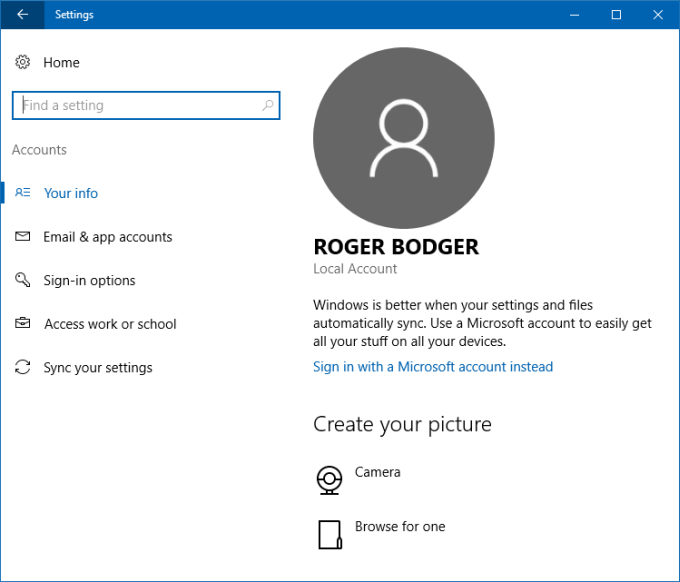Select Access work or school

point(110,324)
